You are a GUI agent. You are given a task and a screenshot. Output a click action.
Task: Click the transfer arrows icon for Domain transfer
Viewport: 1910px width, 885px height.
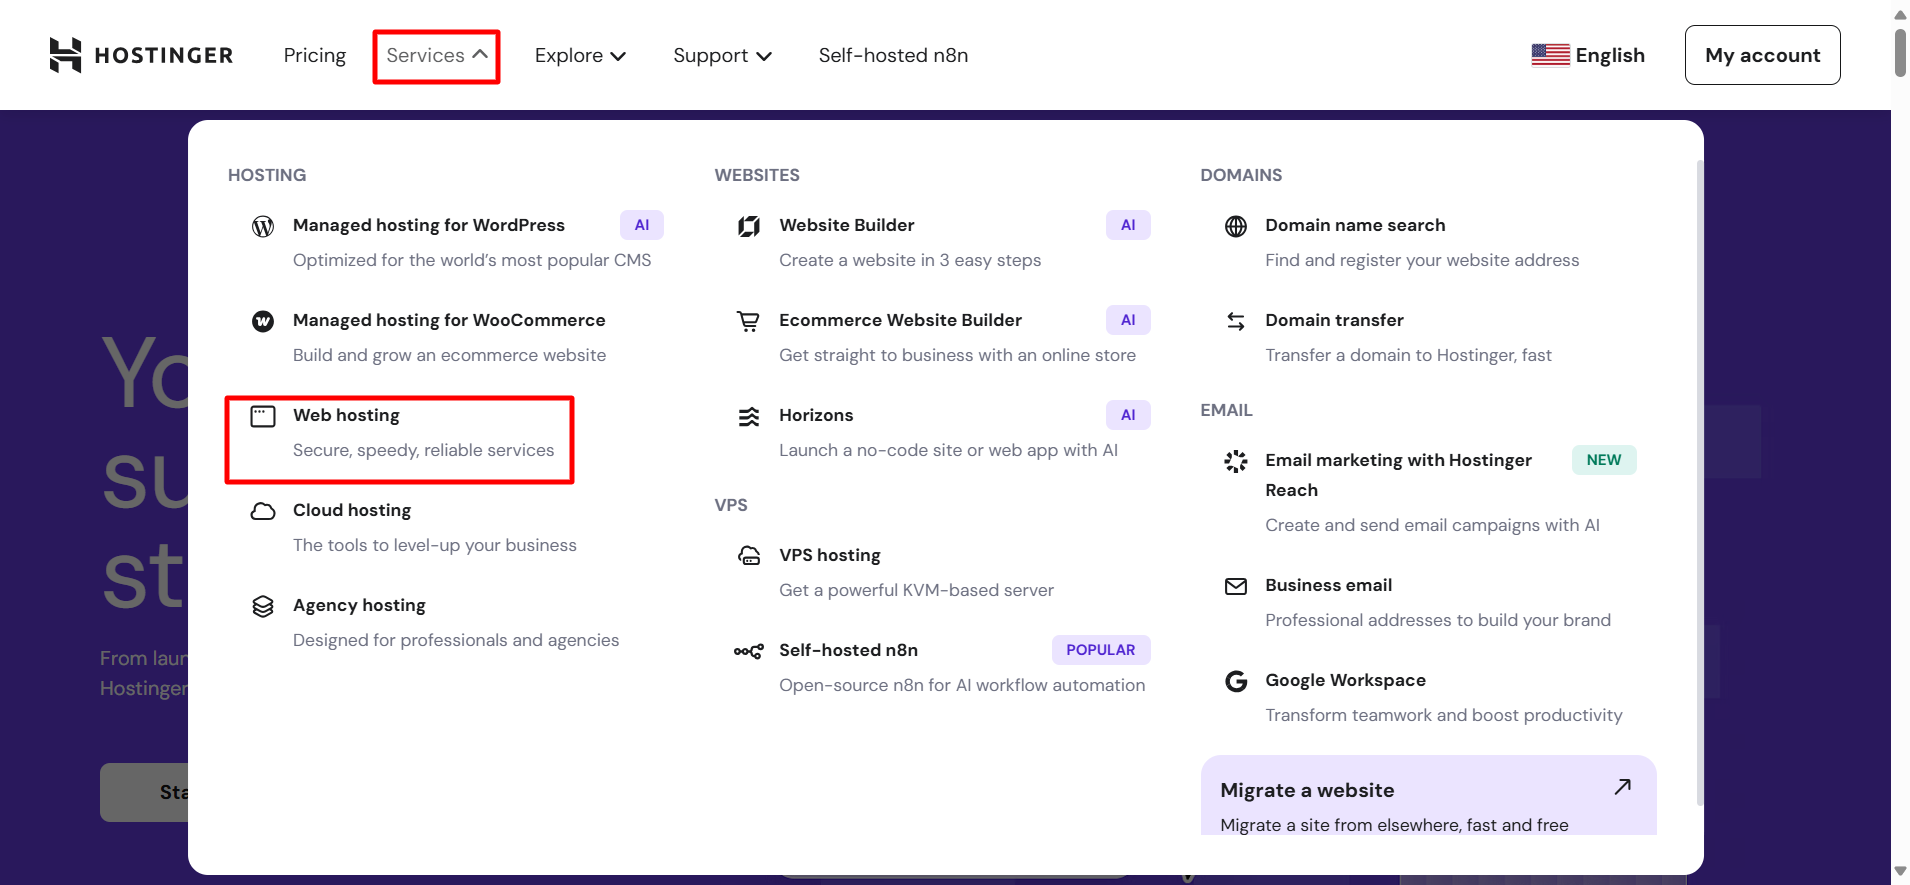click(1236, 321)
